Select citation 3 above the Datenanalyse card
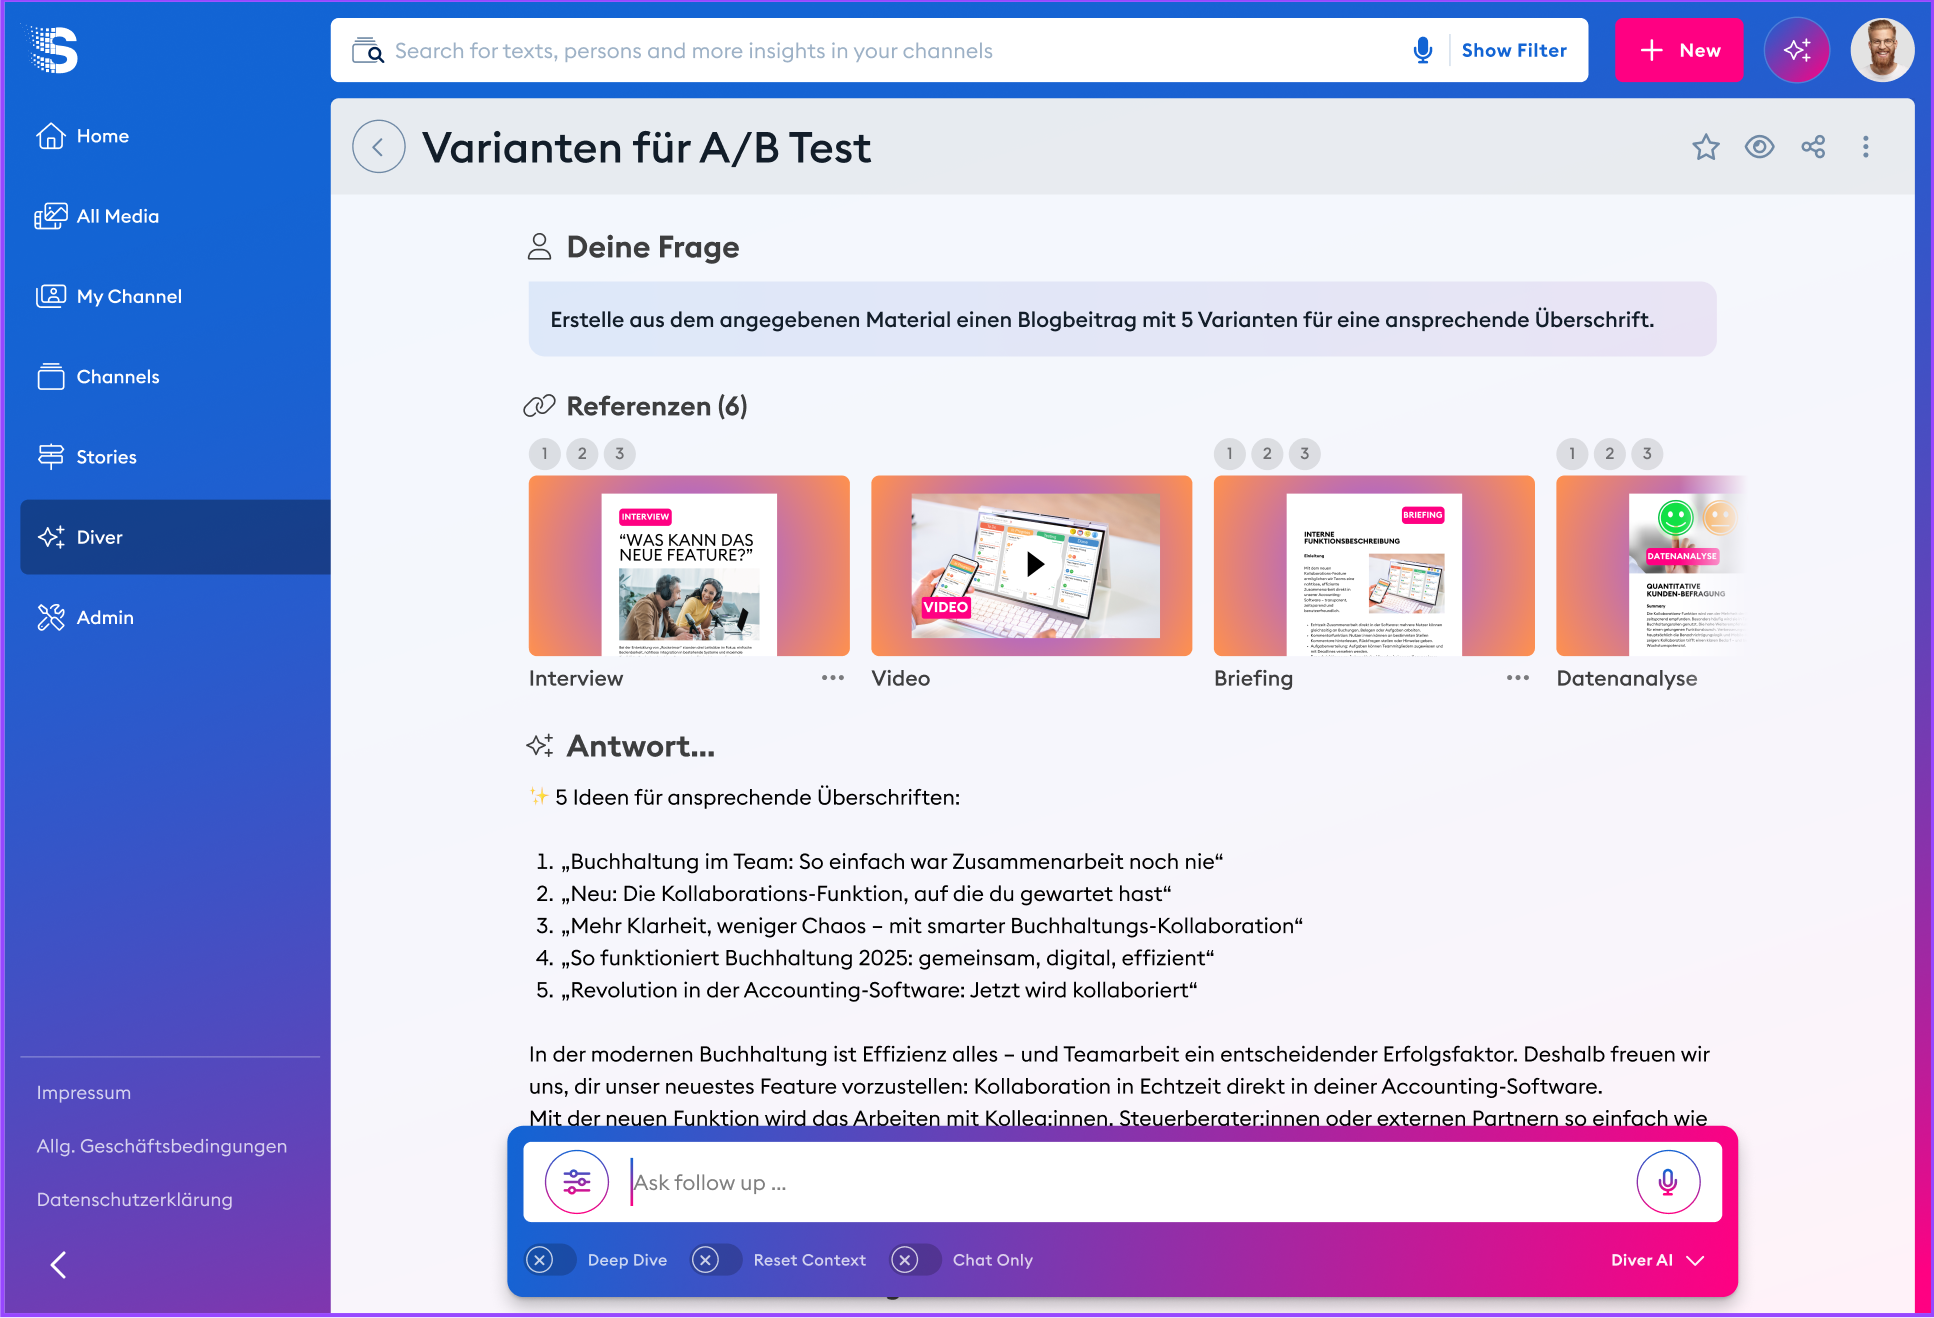The width and height of the screenshot is (1934, 1318). click(x=1648, y=454)
